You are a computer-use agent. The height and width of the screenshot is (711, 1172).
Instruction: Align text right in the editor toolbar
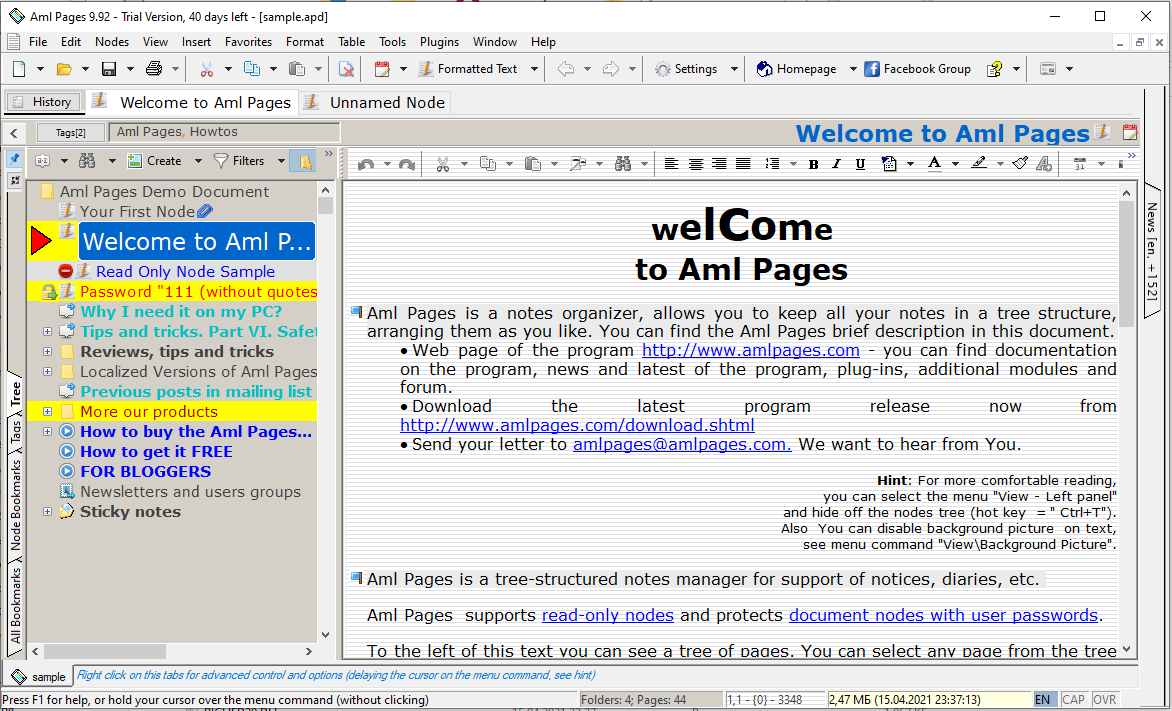719,164
